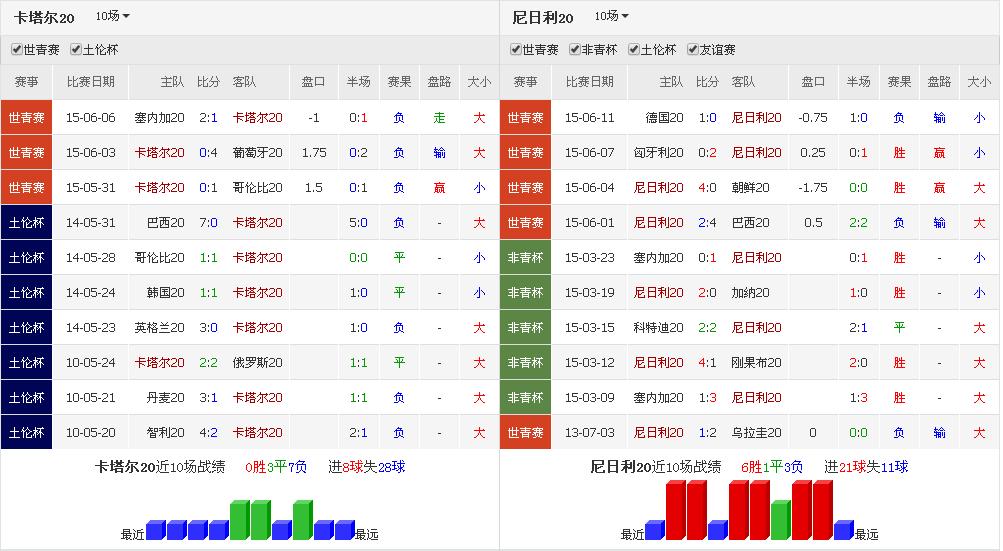Click 乌拉圭20 team name
Image resolution: width=1003 pixels, height=551 pixels.
pyautogui.click(x=756, y=433)
